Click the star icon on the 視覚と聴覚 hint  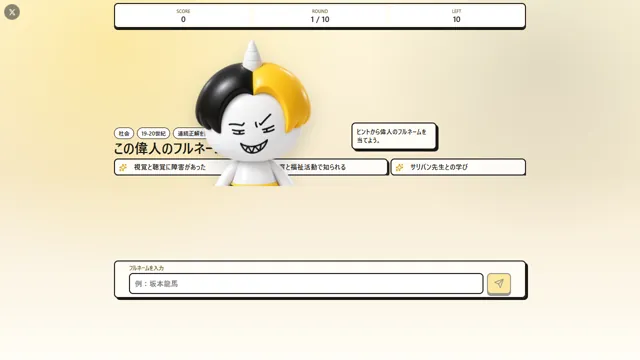123,167
